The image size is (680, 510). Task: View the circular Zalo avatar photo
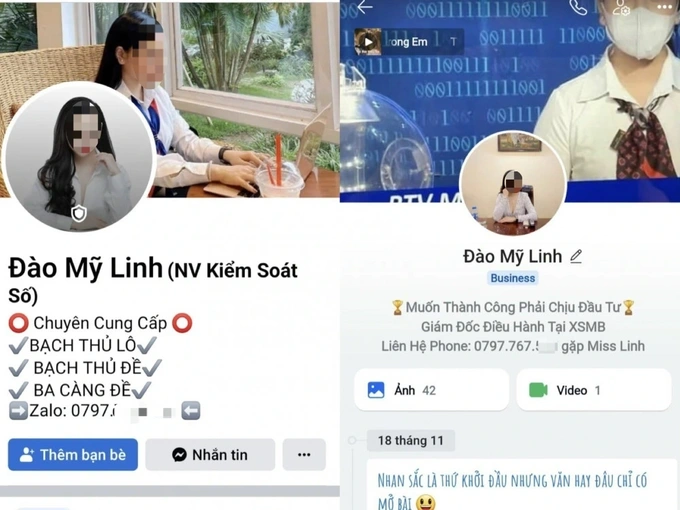[513, 183]
